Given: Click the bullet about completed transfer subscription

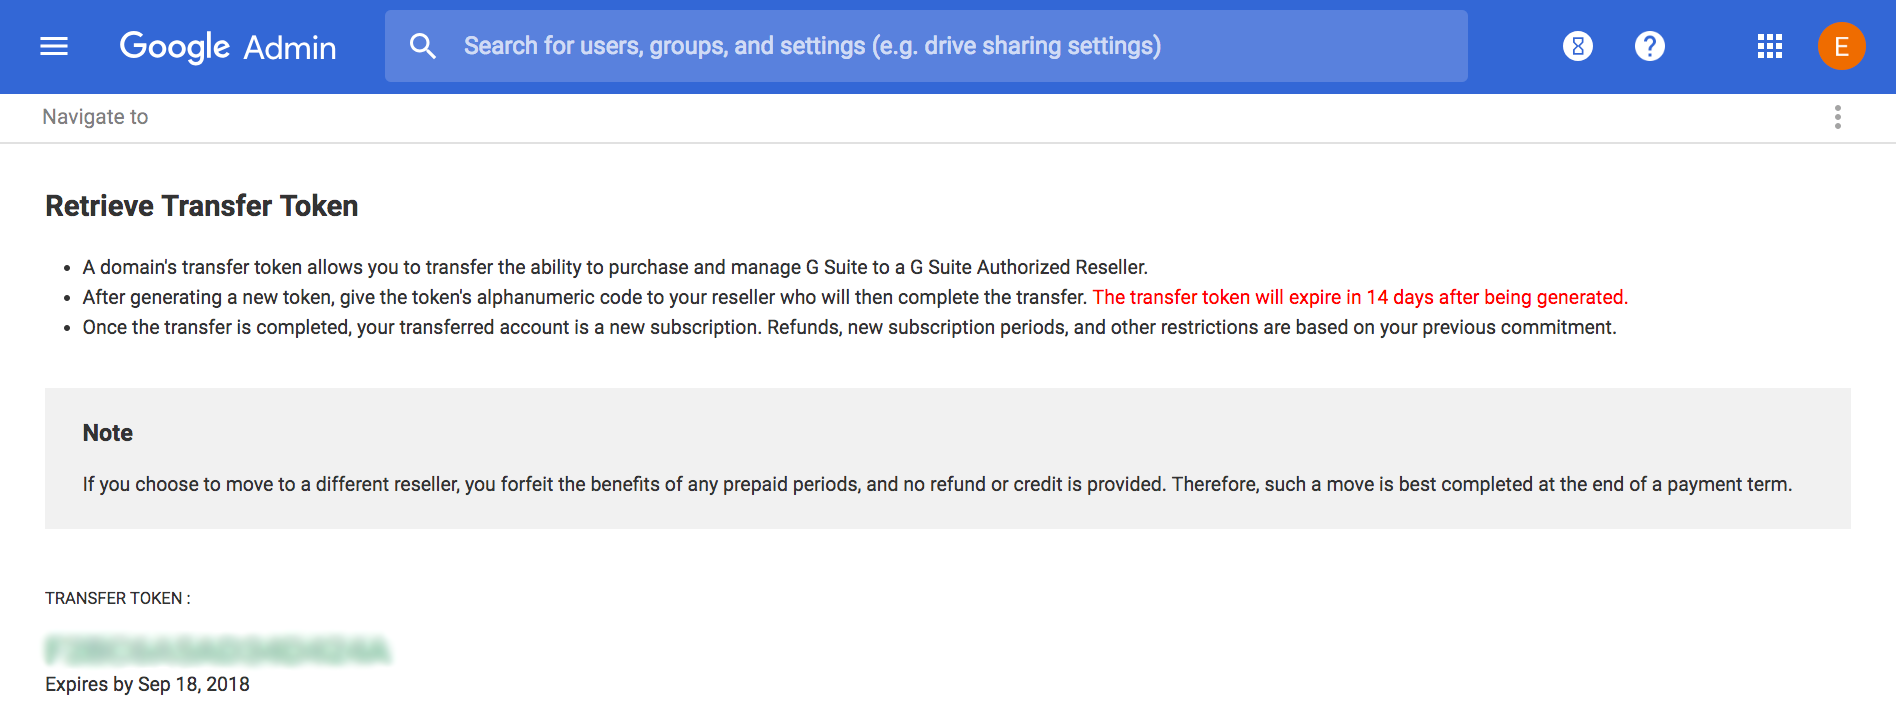Looking at the screenshot, I should (x=849, y=327).
